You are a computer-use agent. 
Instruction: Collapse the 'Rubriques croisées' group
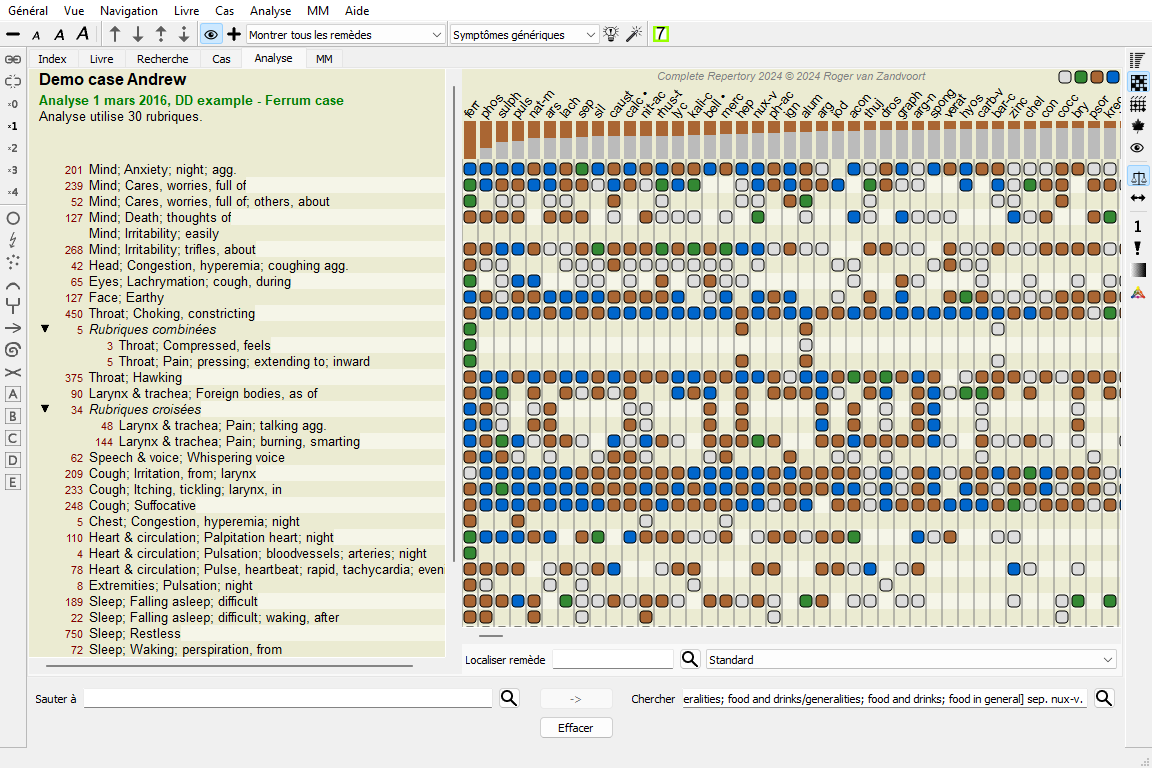45,409
